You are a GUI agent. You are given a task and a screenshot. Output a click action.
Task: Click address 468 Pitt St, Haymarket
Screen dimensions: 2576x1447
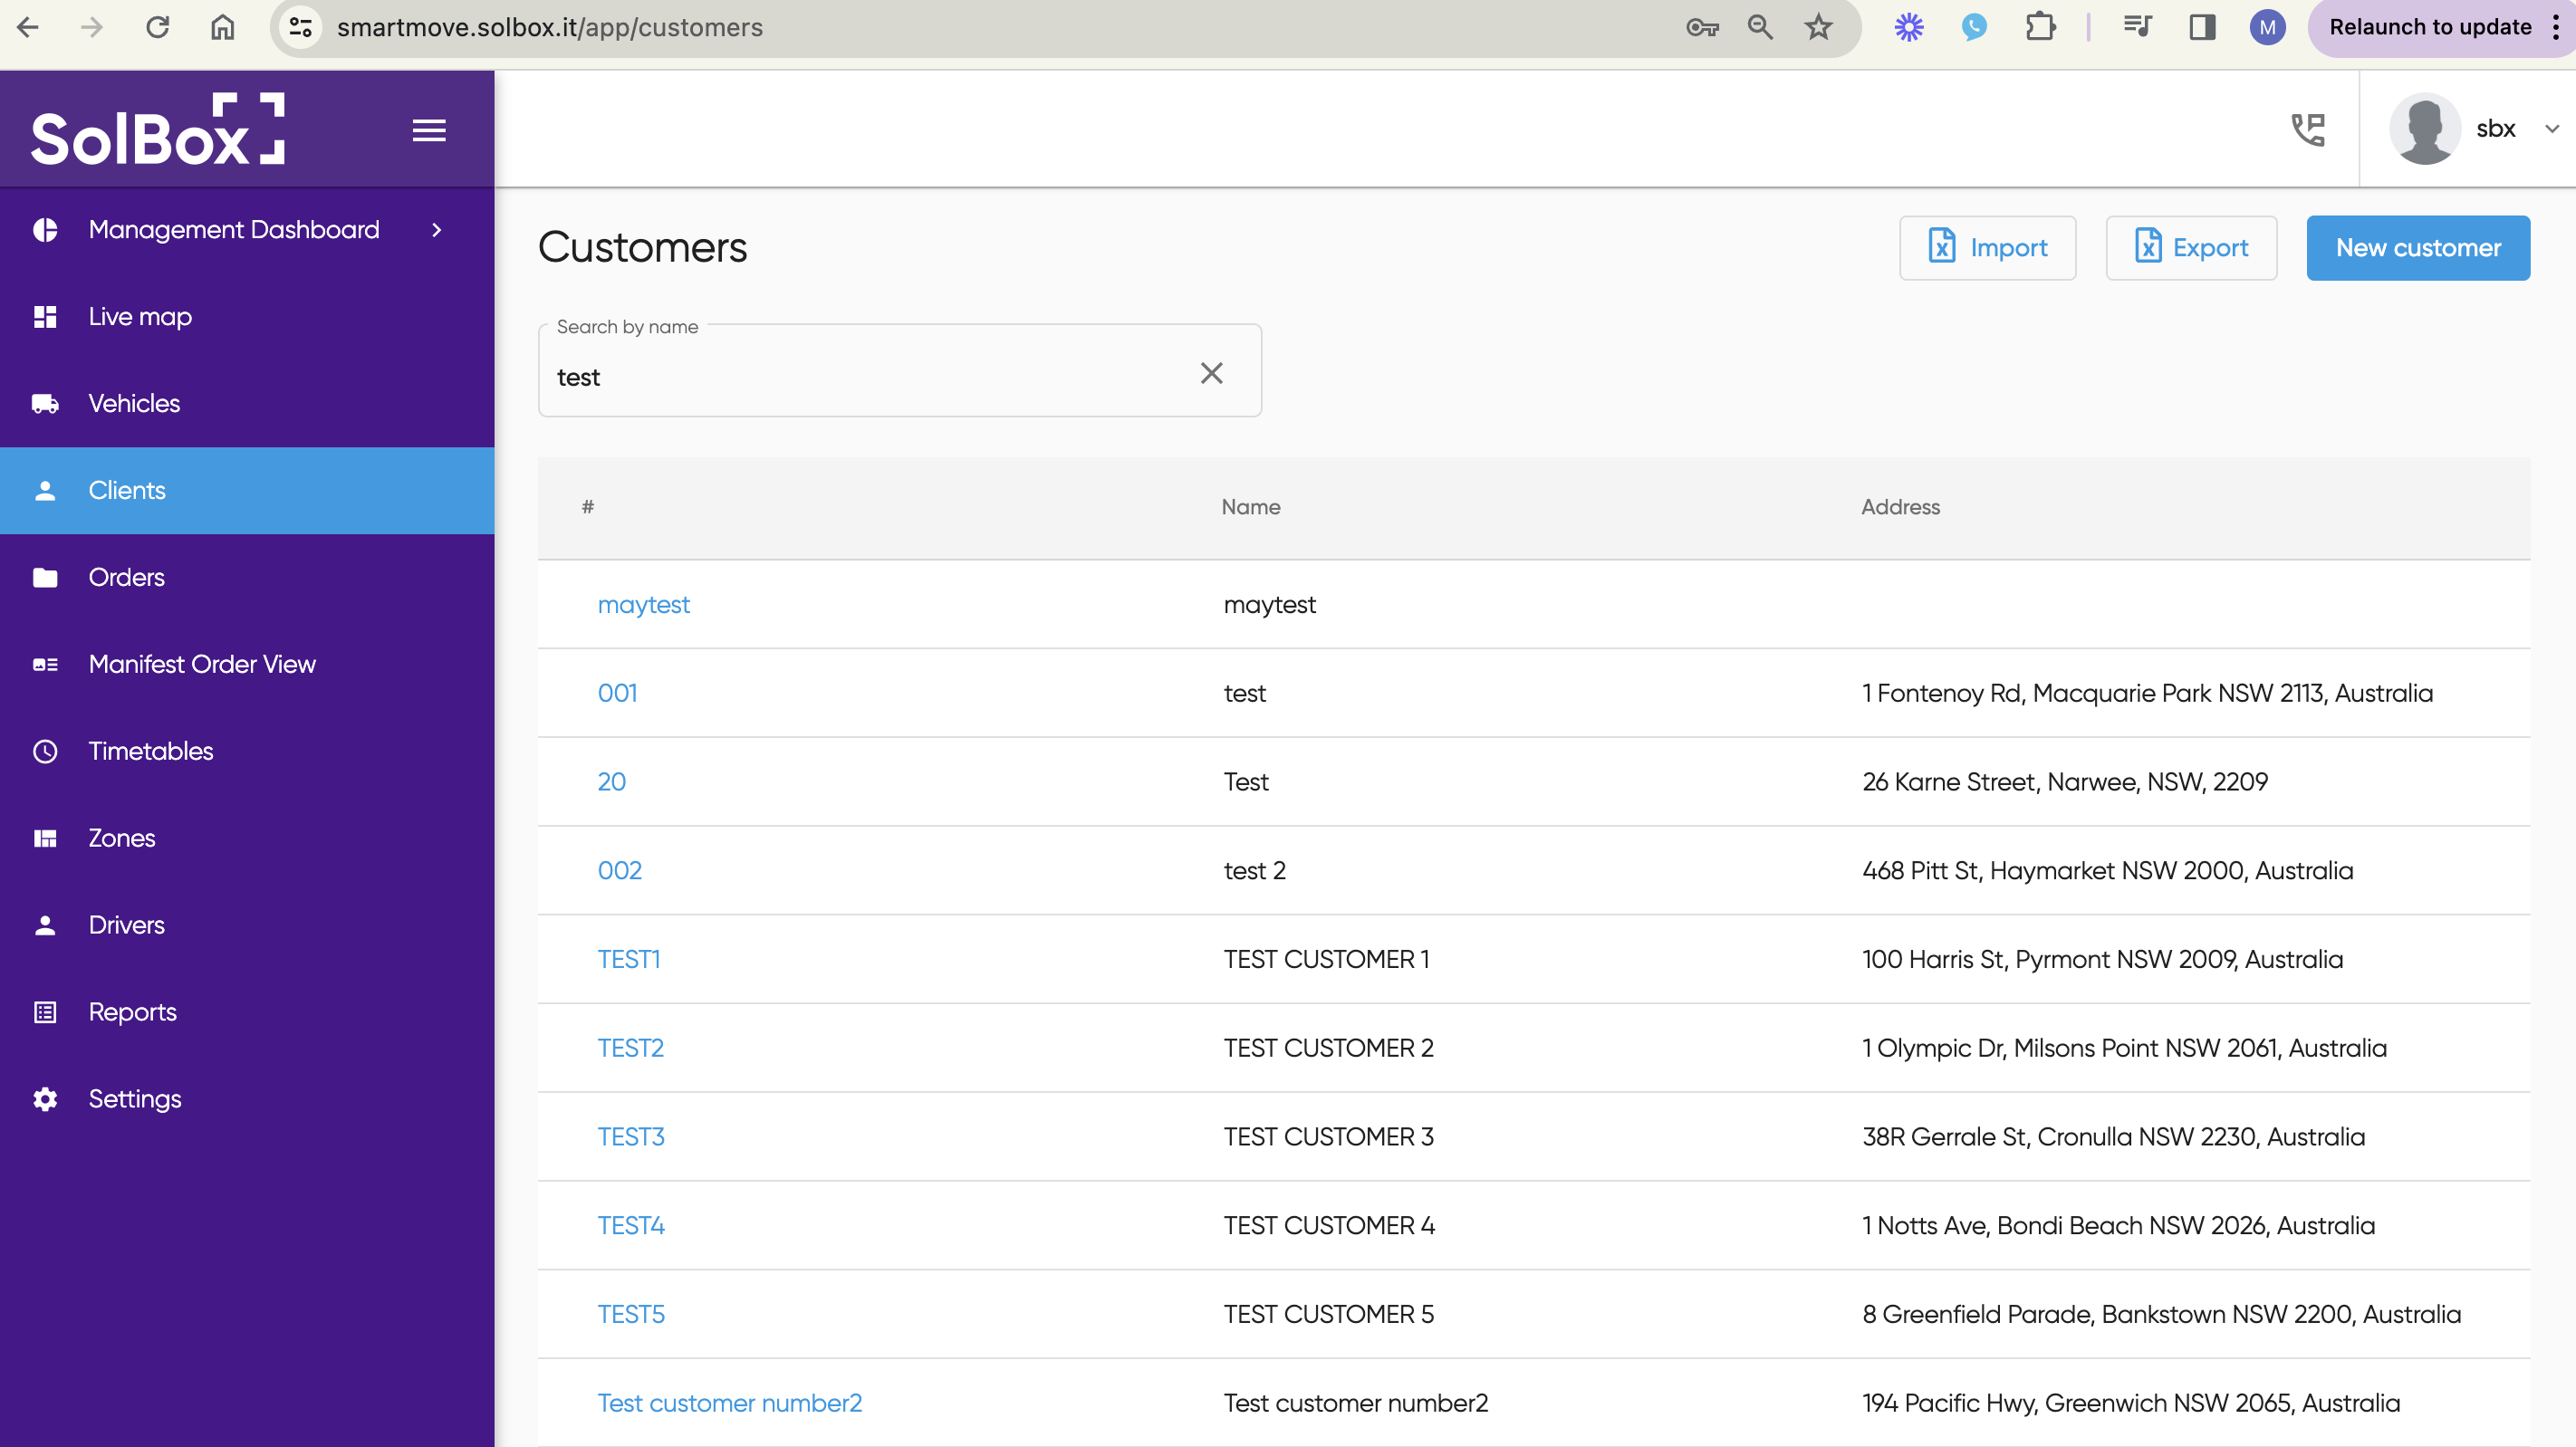point(2107,871)
